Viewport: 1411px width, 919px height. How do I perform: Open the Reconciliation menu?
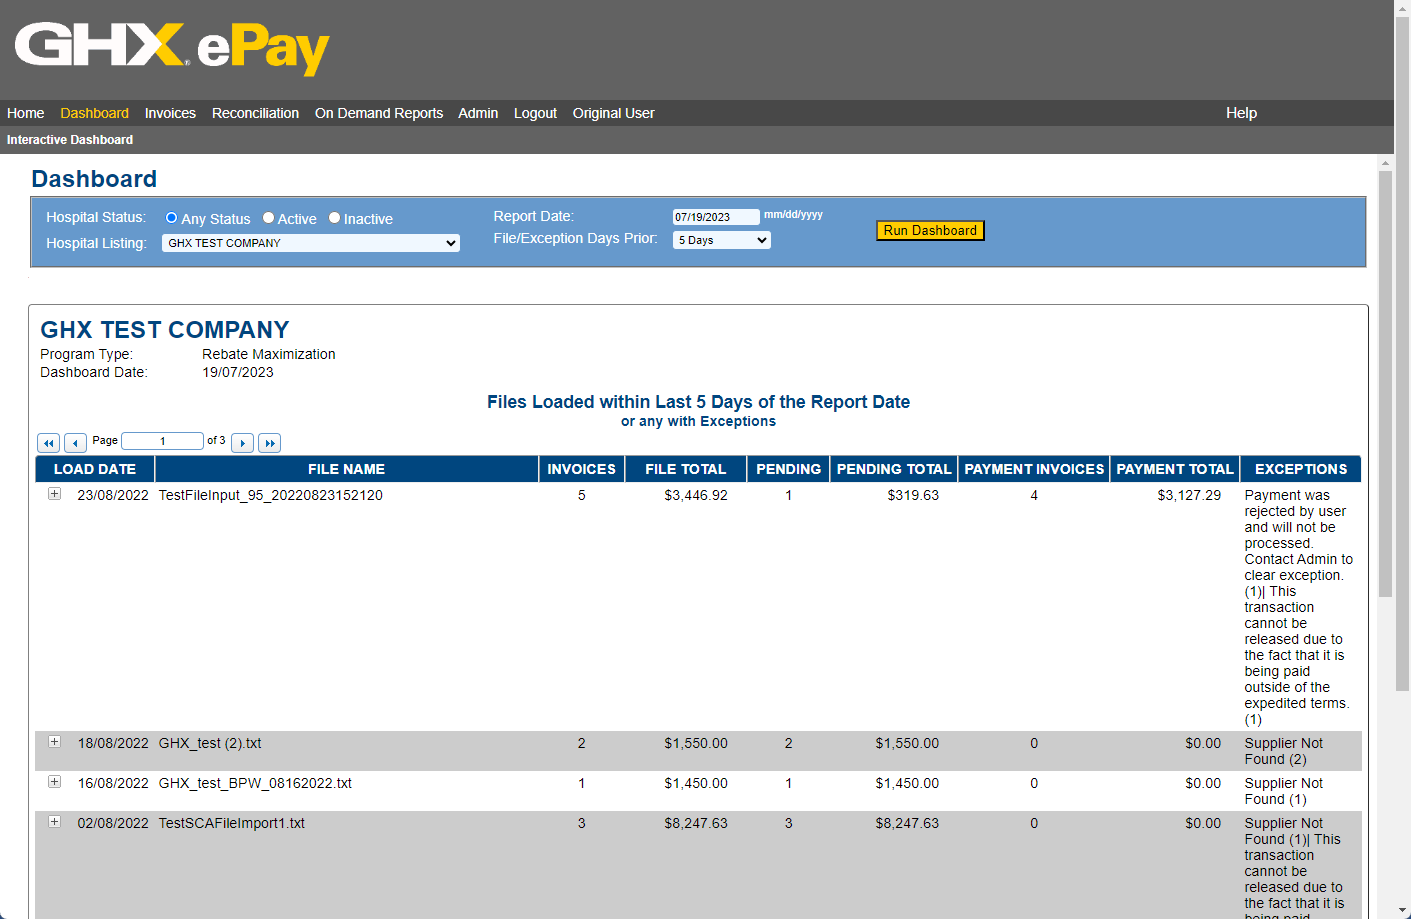pyautogui.click(x=255, y=113)
